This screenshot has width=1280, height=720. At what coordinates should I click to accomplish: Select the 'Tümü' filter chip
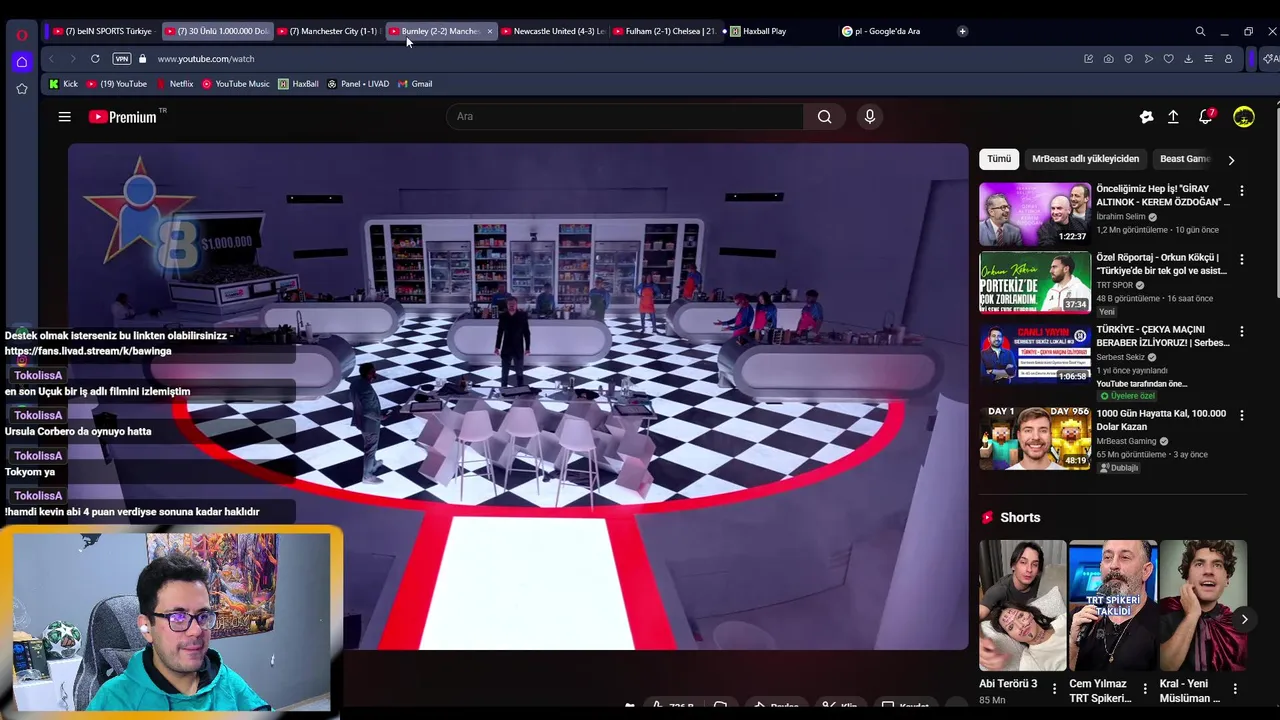999,159
